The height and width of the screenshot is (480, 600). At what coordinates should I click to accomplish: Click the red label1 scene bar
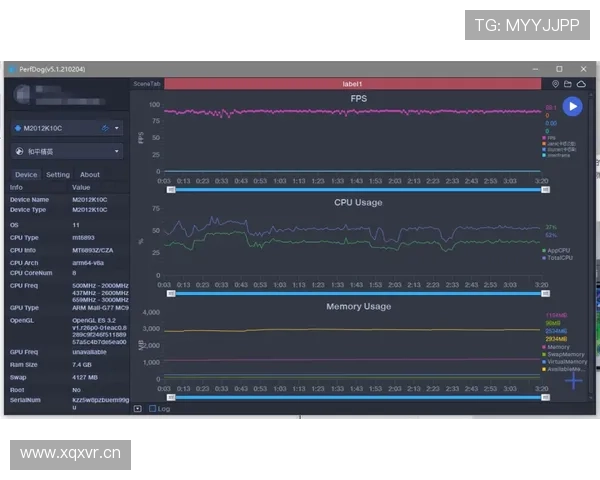[x=352, y=84]
